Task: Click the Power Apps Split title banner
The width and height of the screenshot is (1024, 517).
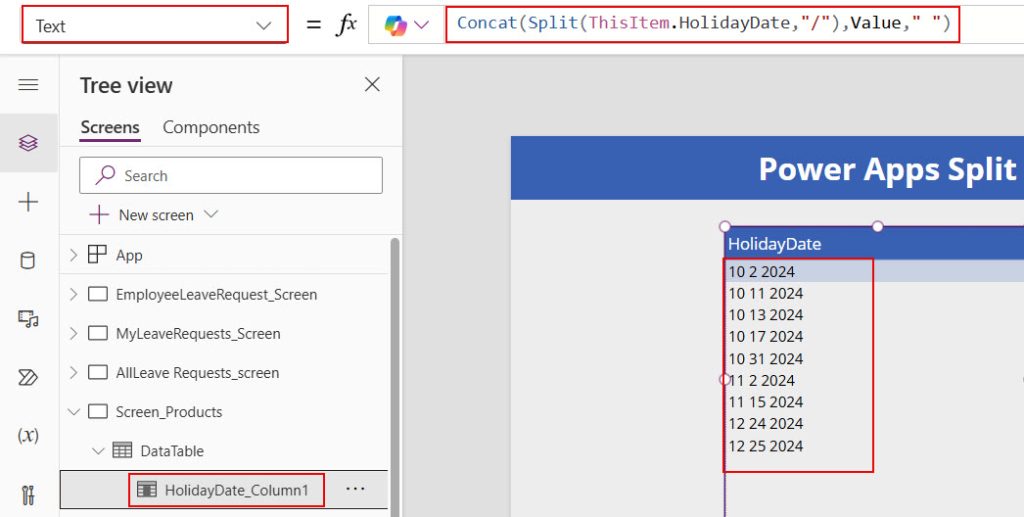Action: (x=767, y=168)
